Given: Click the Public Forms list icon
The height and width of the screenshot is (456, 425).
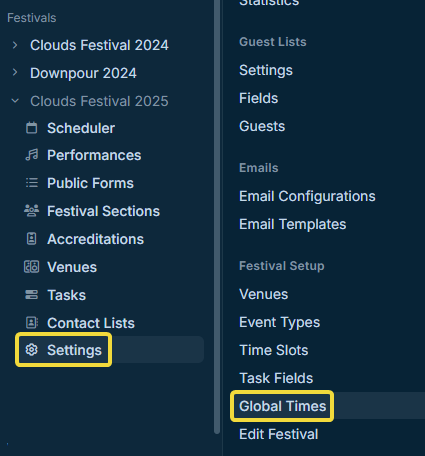Looking at the screenshot, I should (32, 183).
